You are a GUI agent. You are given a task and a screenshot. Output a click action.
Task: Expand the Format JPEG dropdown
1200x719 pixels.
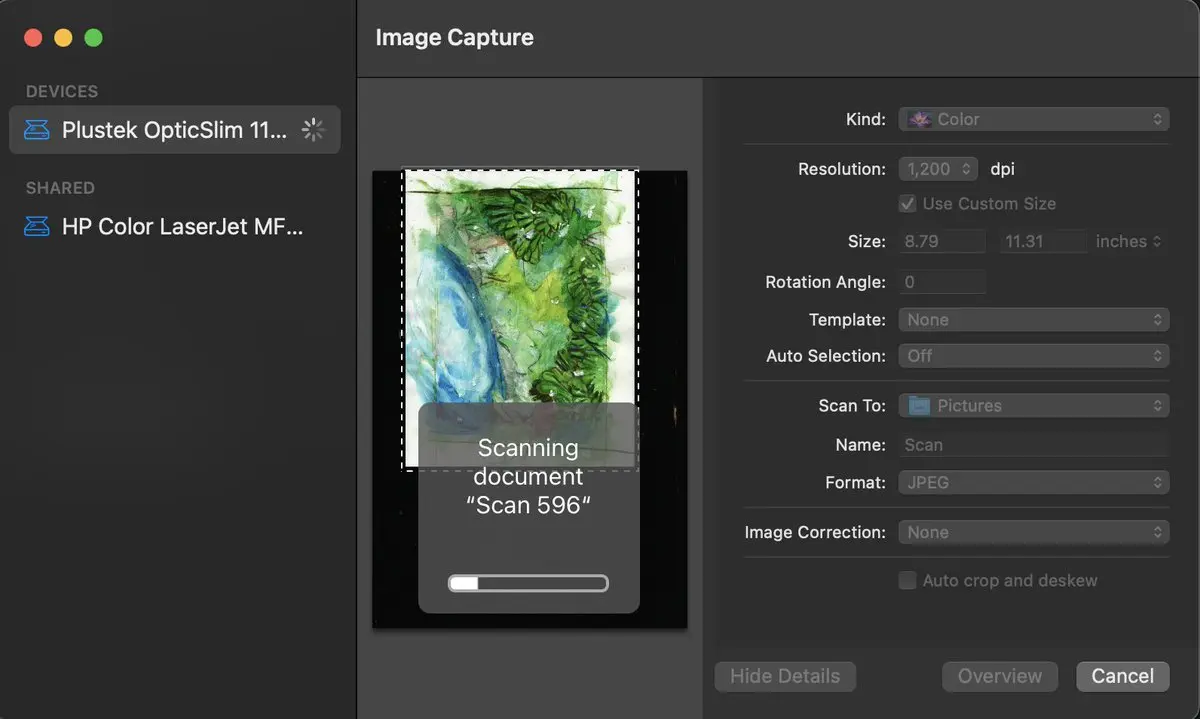tap(1033, 483)
